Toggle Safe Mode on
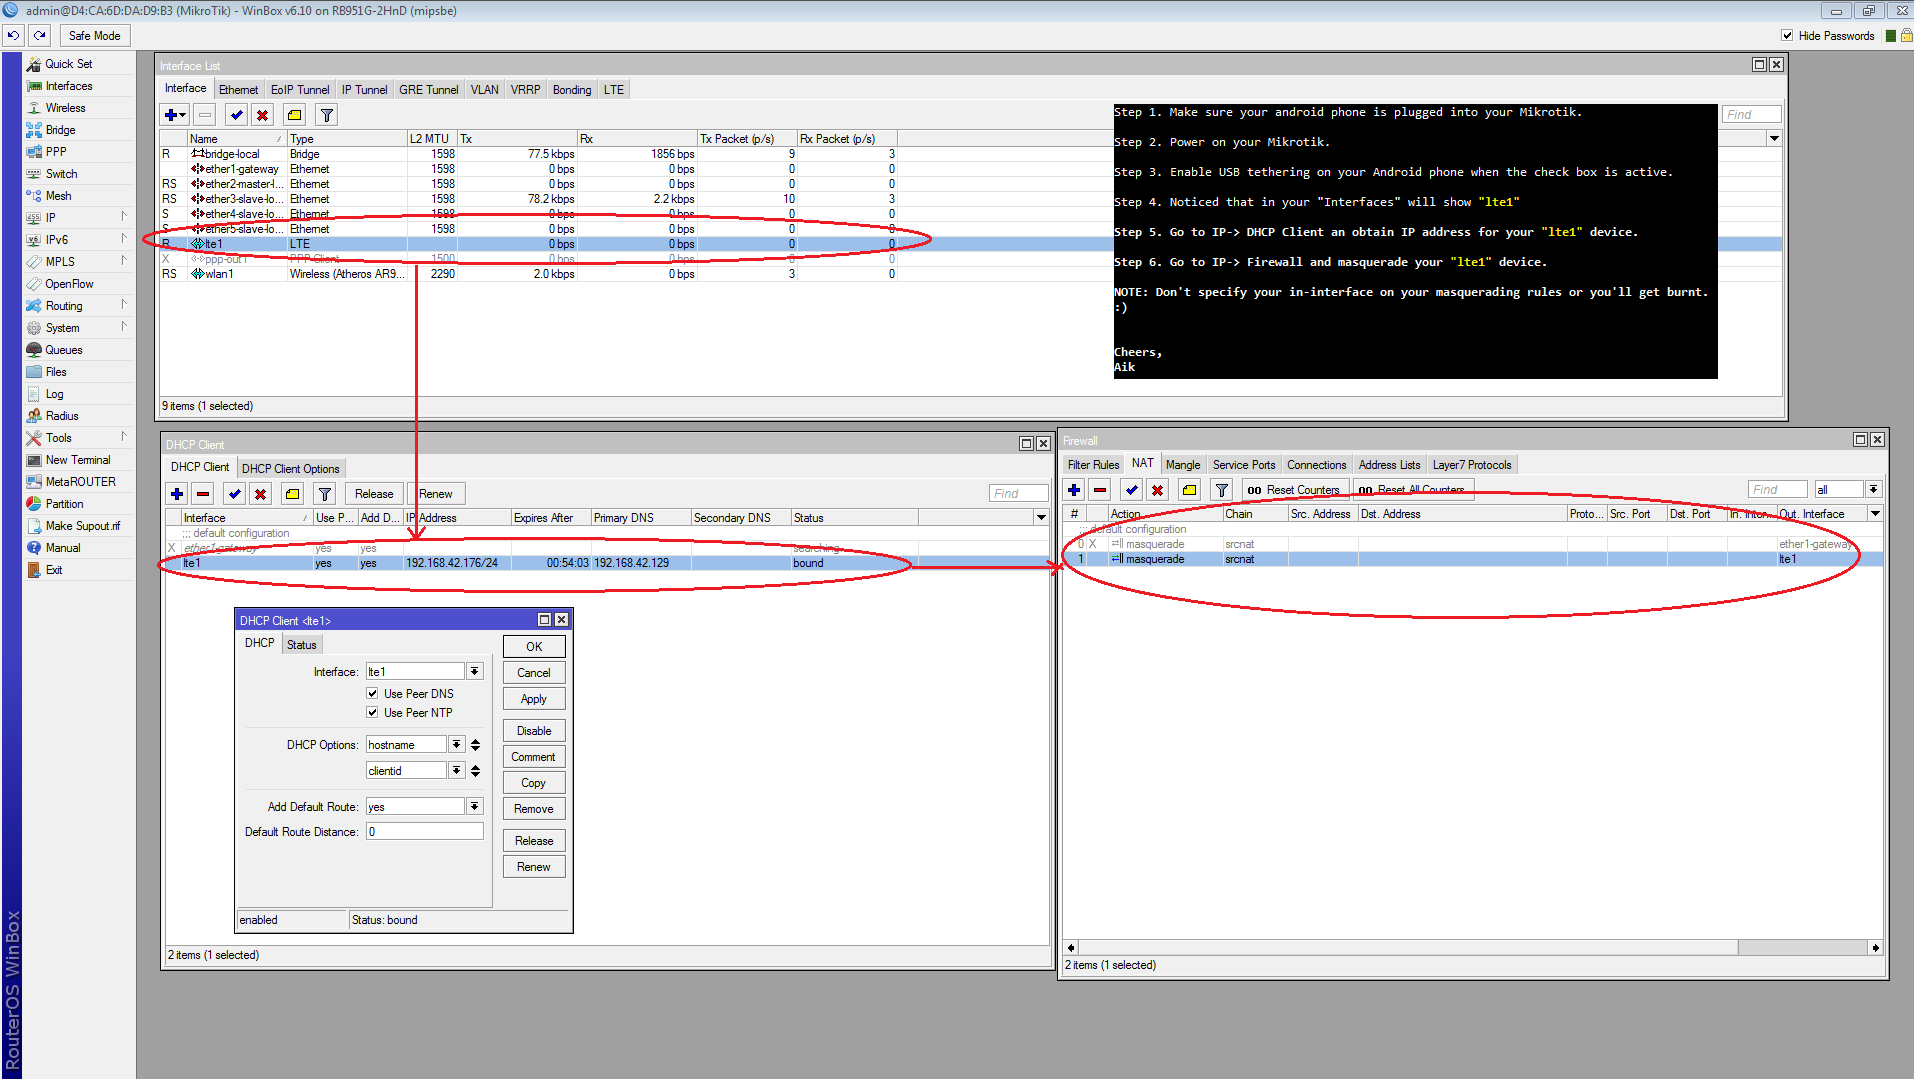The width and height of the screenshot is (1914, 1079). (x=94, y=35)
